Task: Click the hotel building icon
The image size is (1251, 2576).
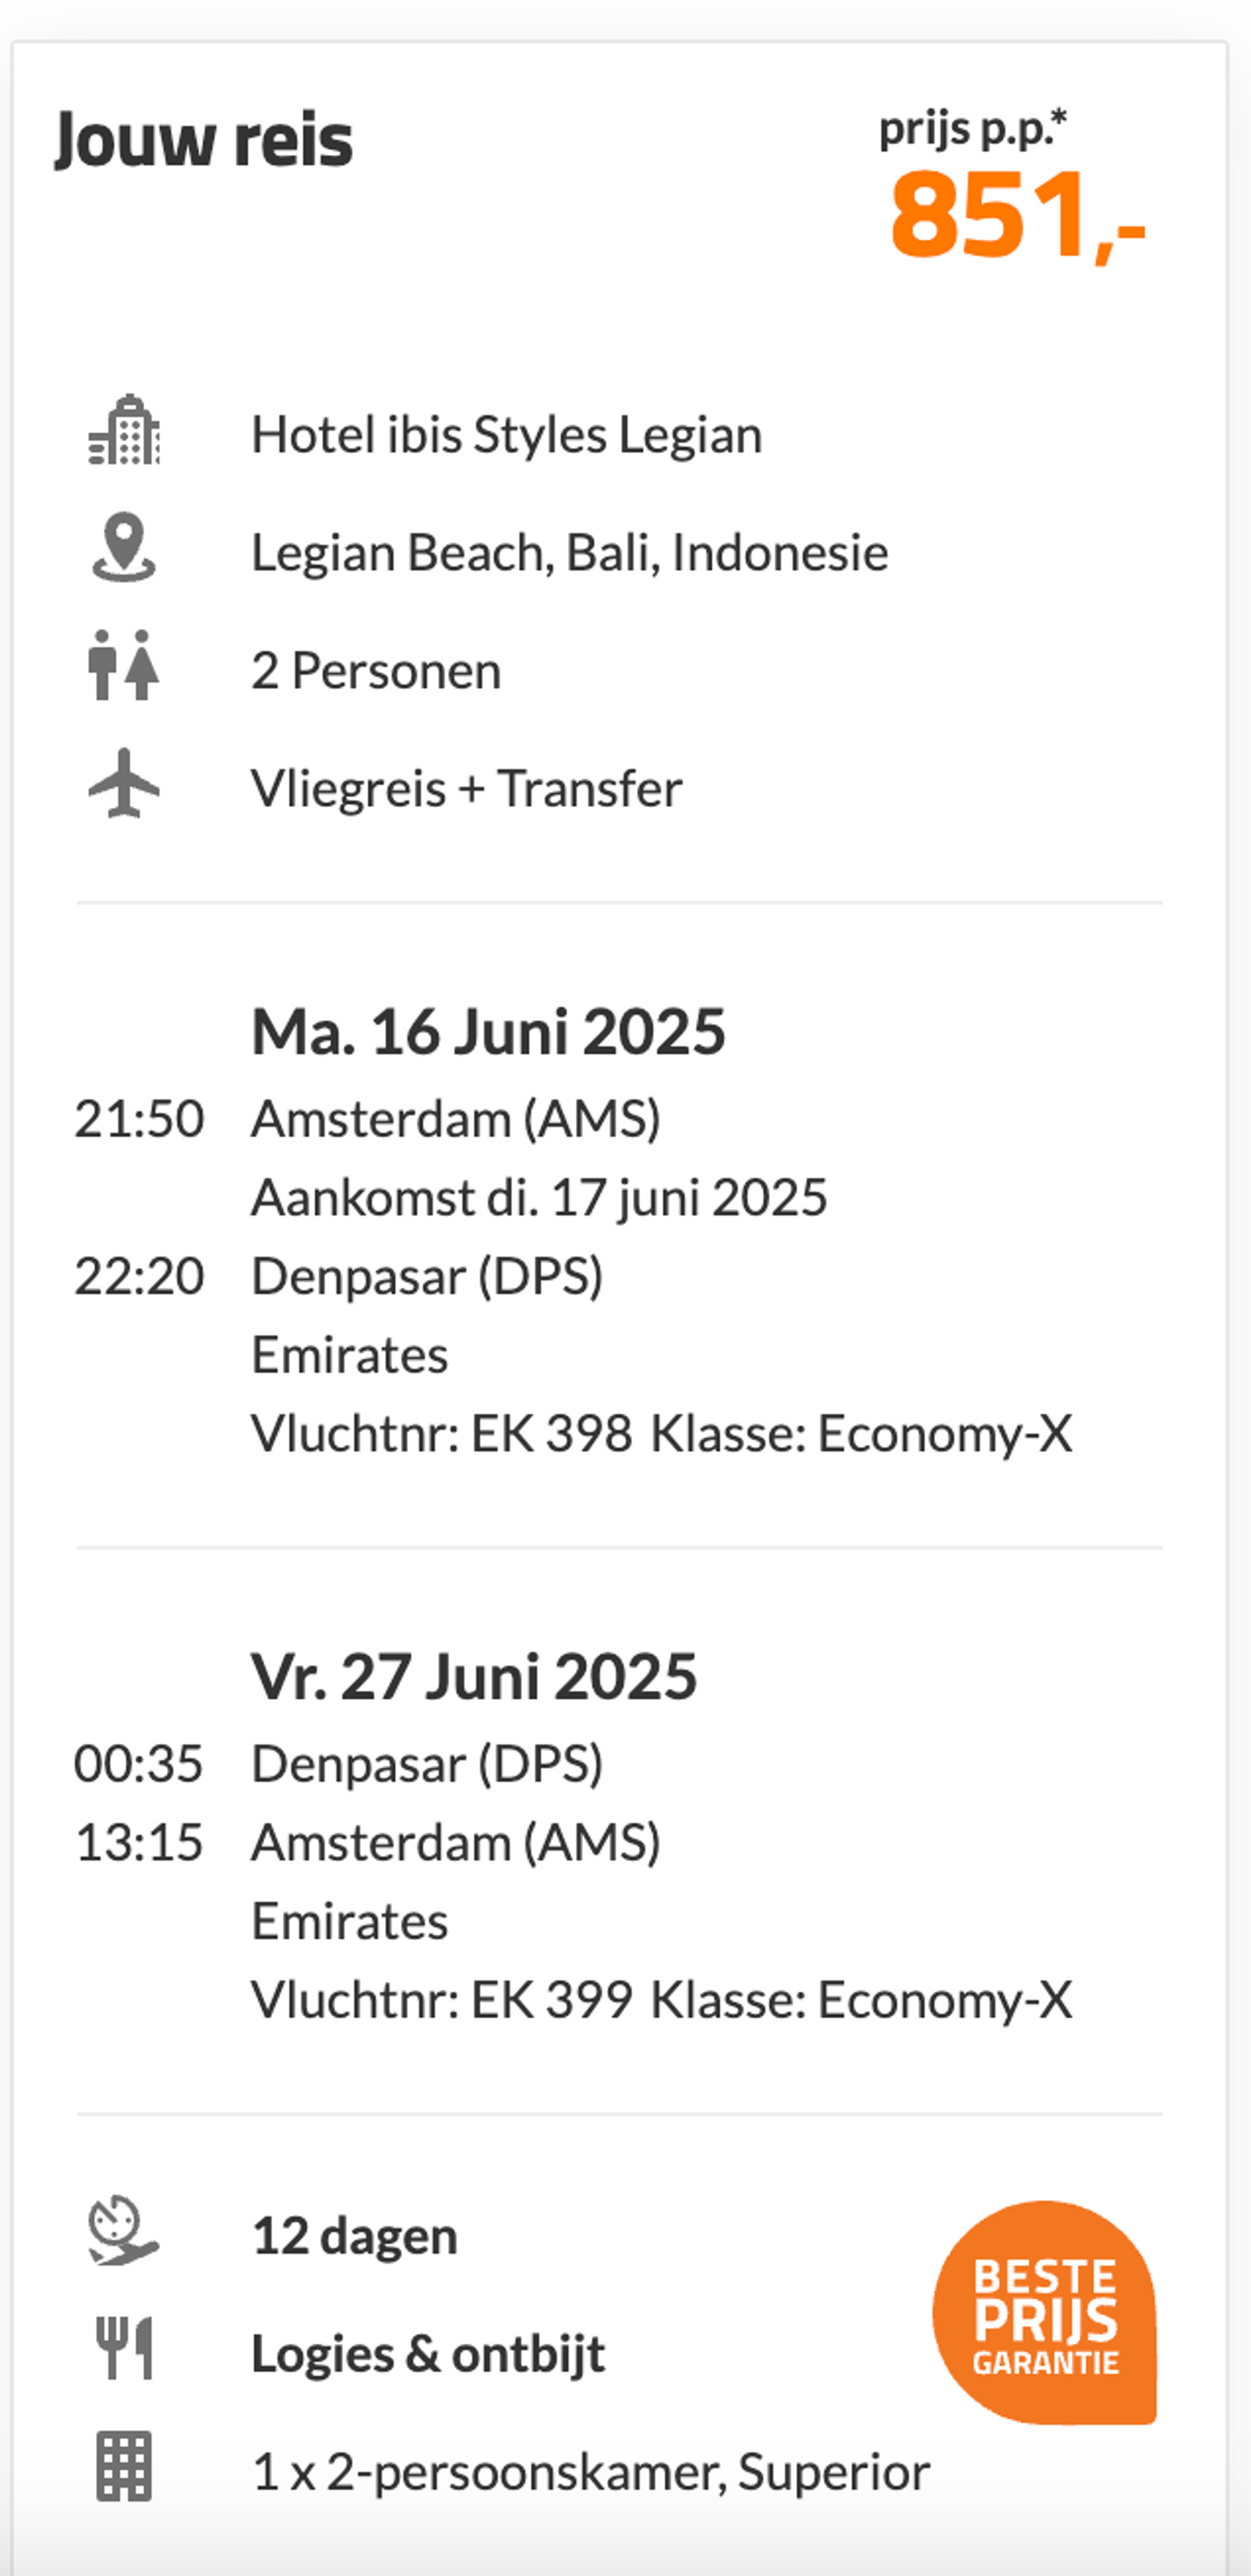Action: tap(124, 431)
